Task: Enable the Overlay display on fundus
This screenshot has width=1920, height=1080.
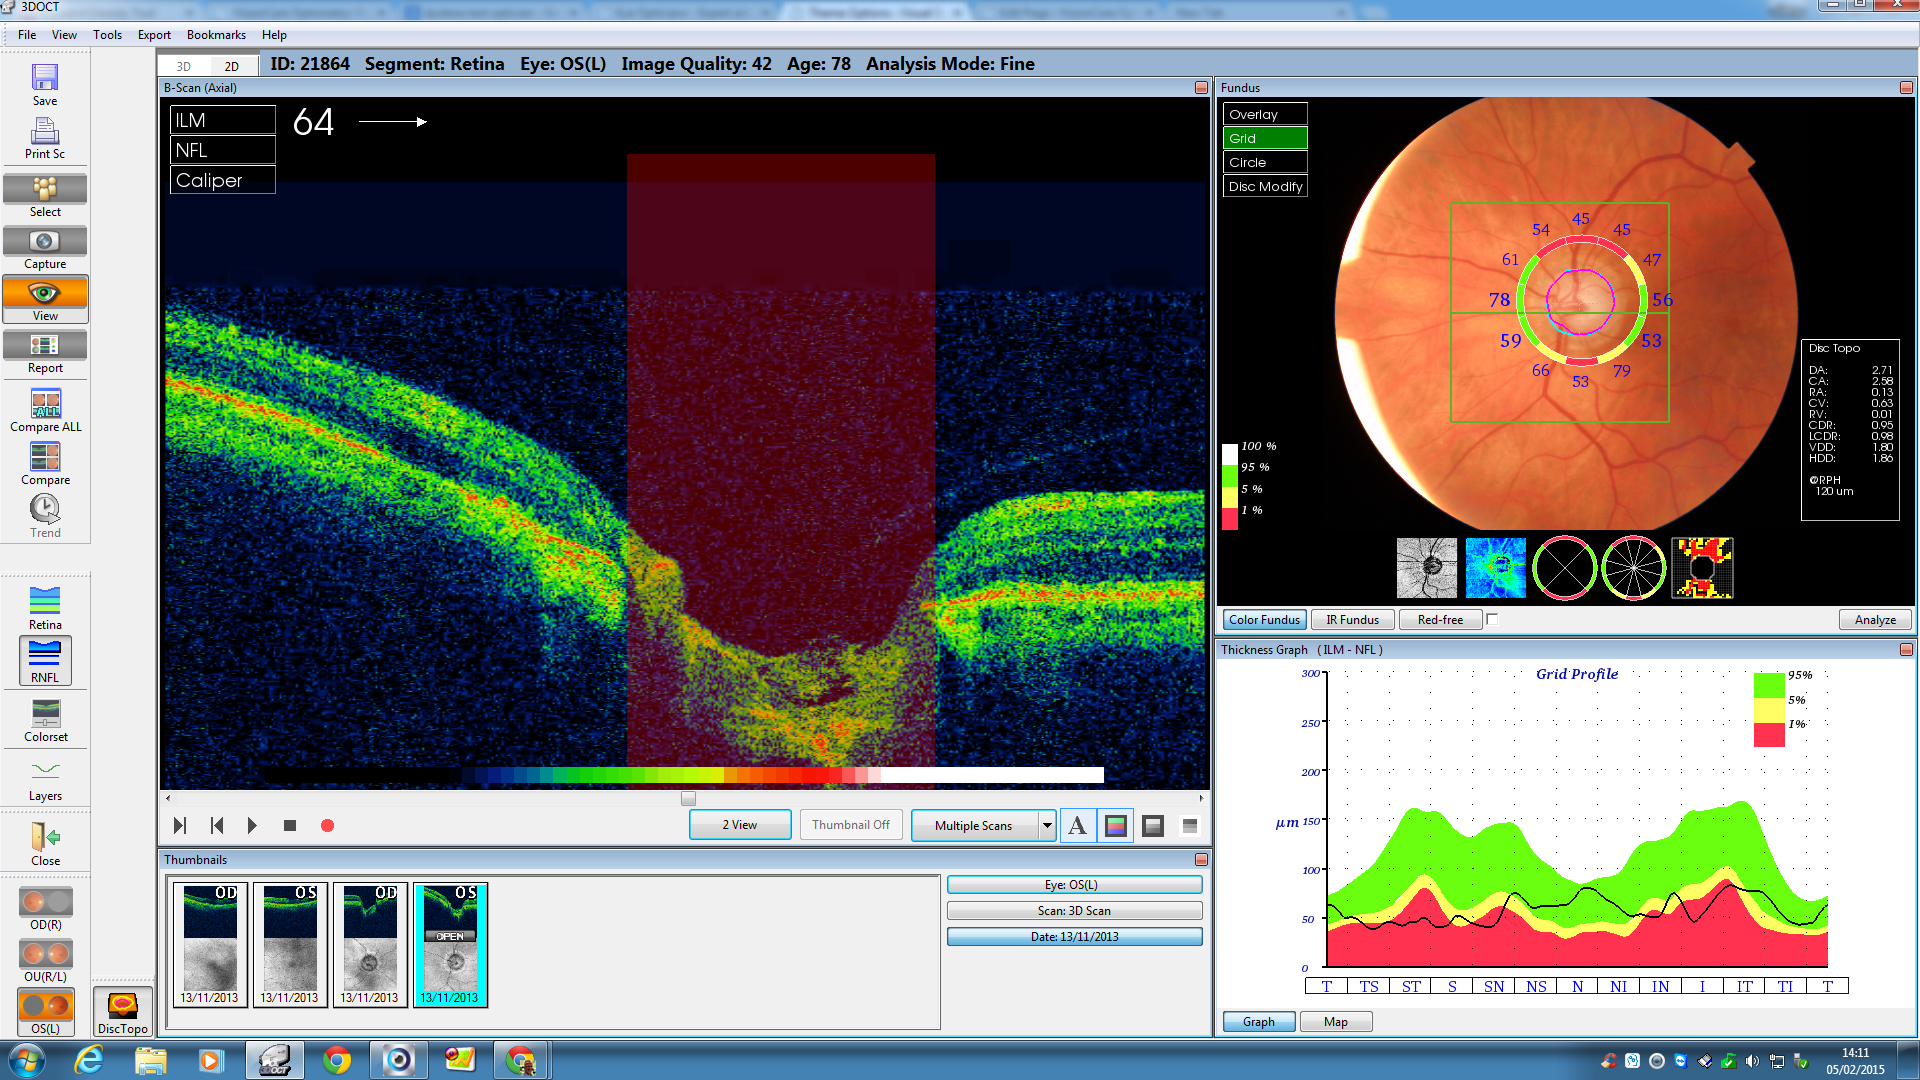Action: click(1264, 113)
